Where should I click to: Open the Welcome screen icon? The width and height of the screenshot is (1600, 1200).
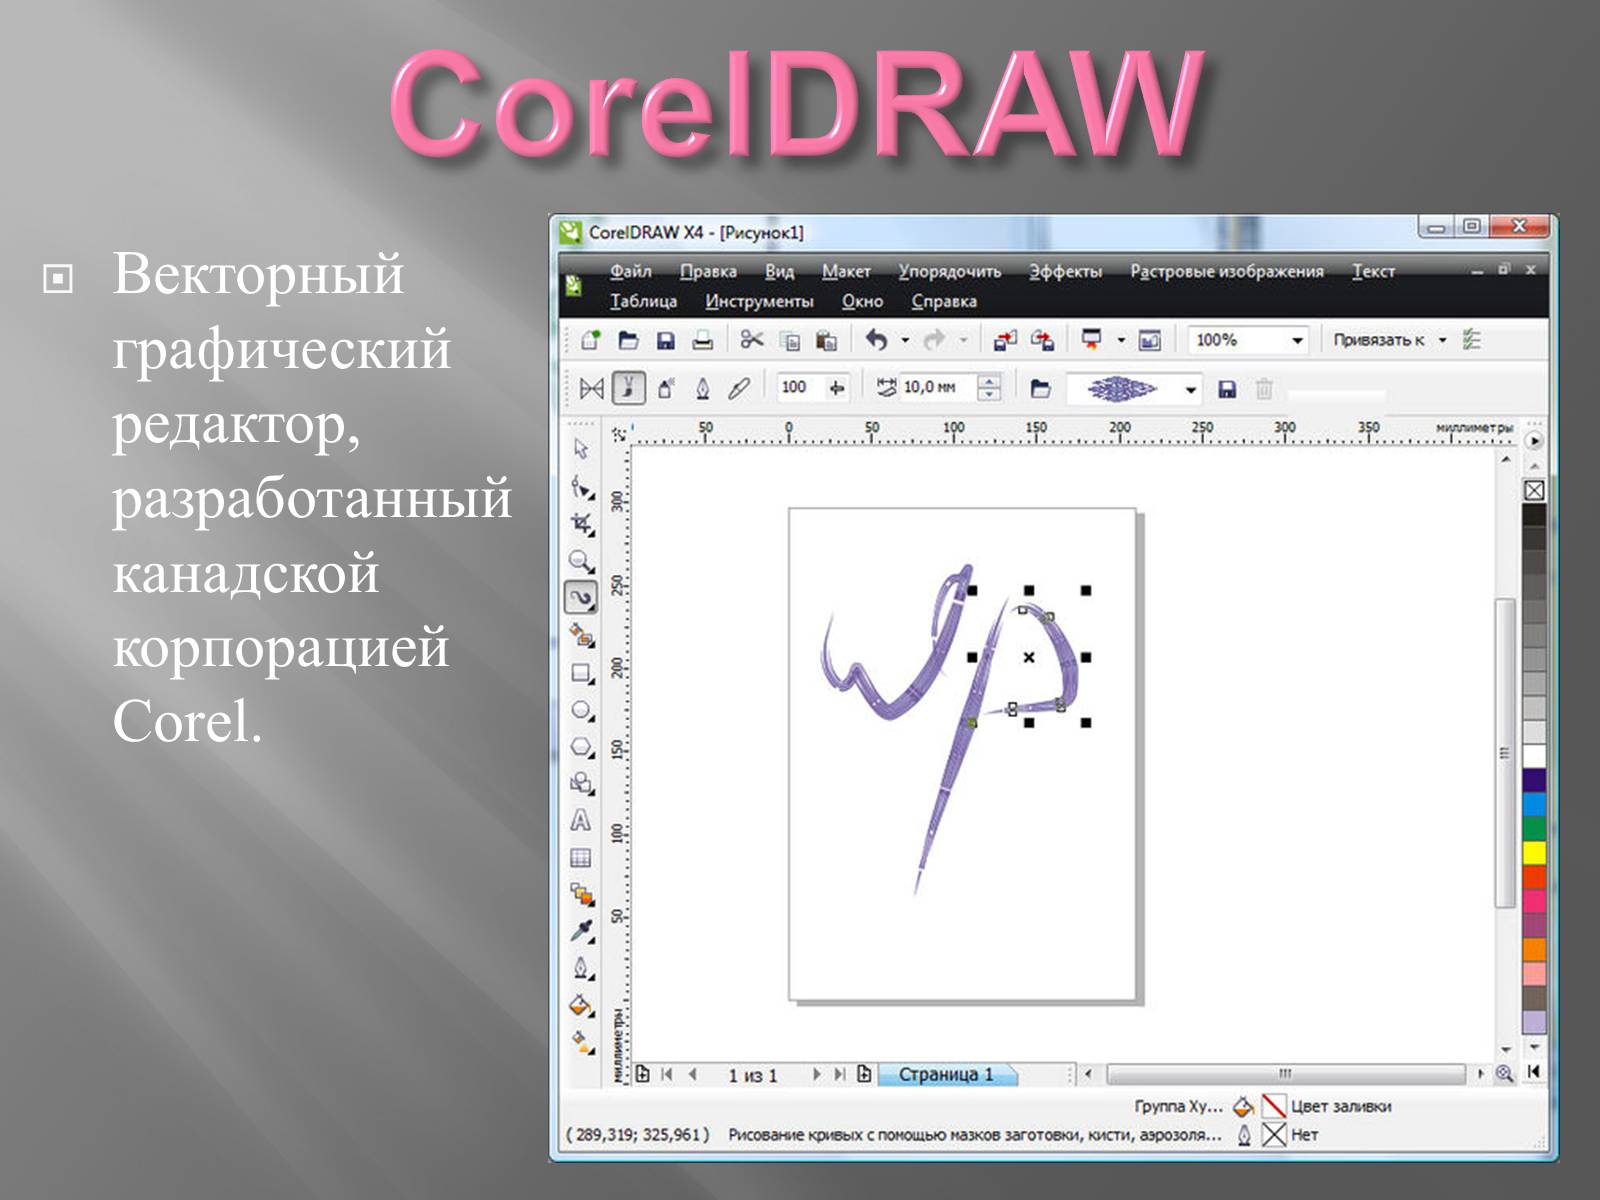tap(1150, 341)
